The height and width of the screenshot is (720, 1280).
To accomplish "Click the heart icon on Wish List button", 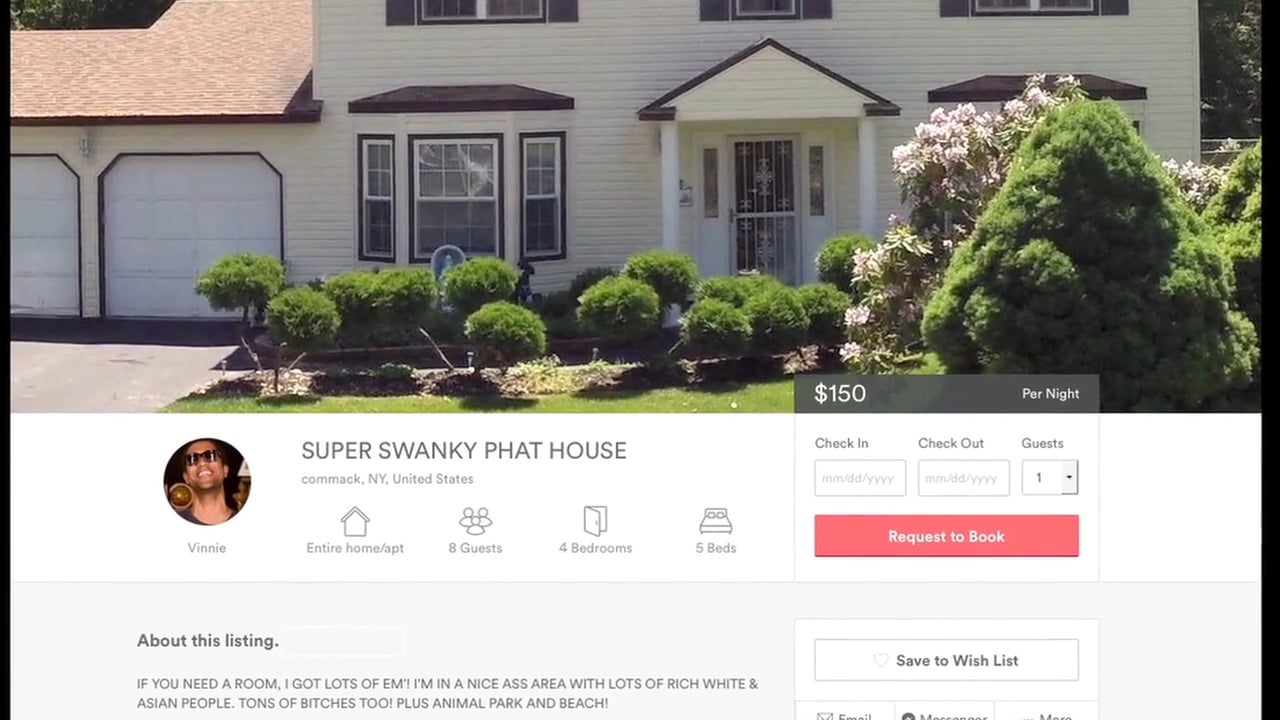I will tap(881, 660).
